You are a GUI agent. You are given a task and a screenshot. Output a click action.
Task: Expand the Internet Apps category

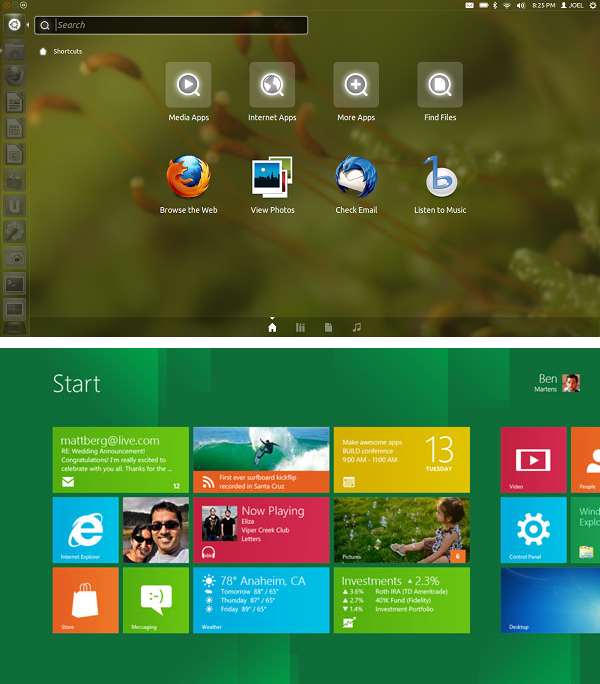point(272,85)
